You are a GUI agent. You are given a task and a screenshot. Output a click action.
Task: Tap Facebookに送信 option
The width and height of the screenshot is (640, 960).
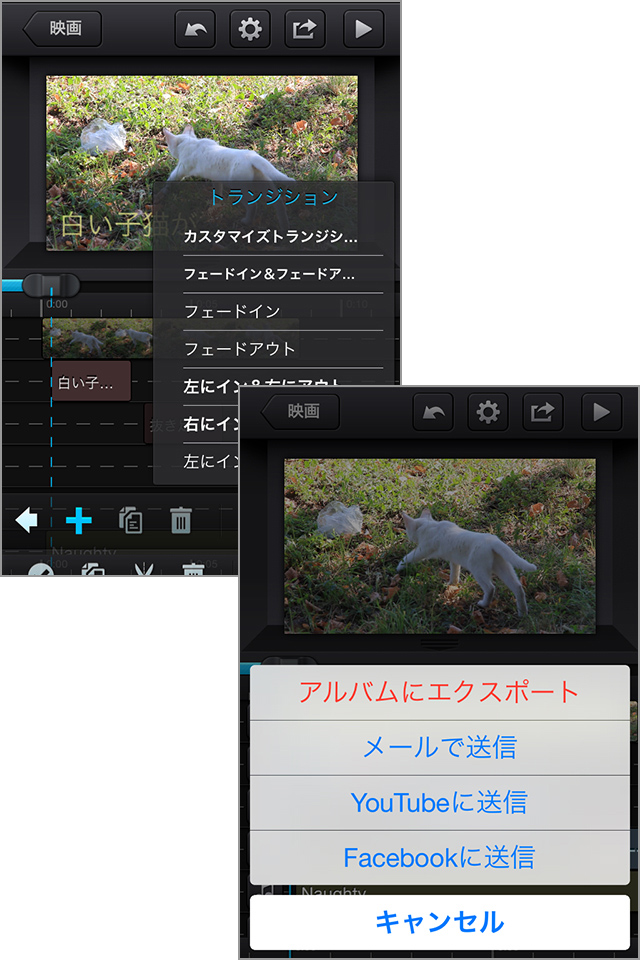tap(439, 857)
